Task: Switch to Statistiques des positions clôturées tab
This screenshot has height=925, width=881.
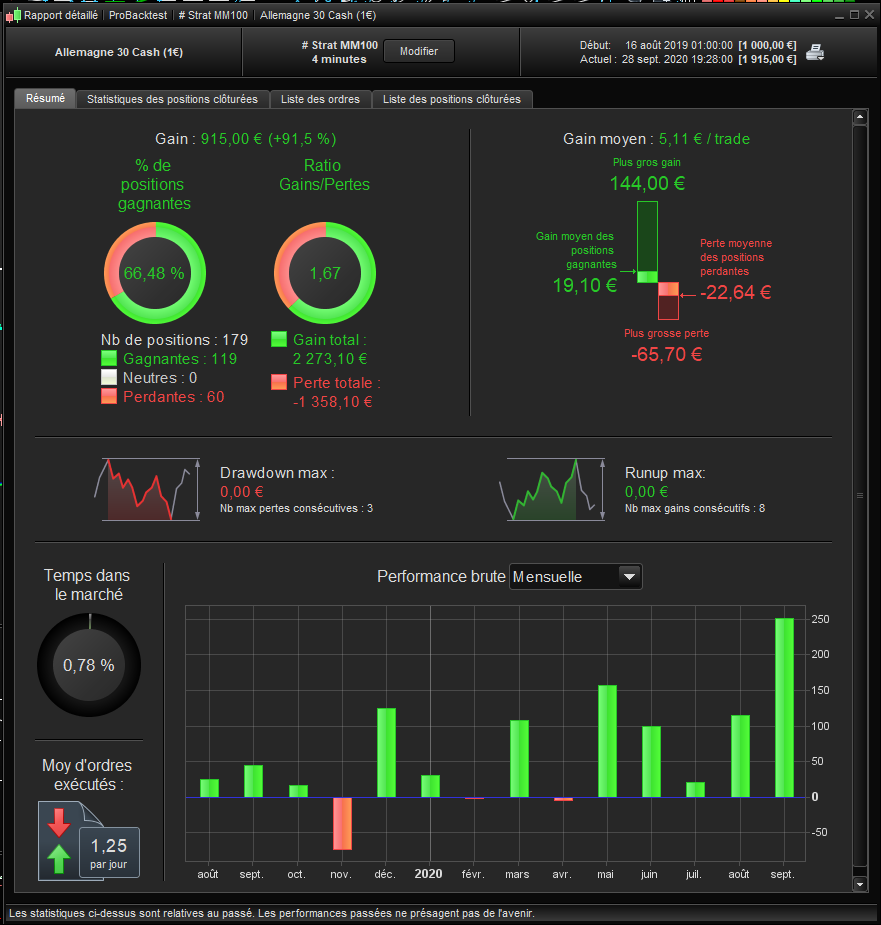Action: point(172,99)
